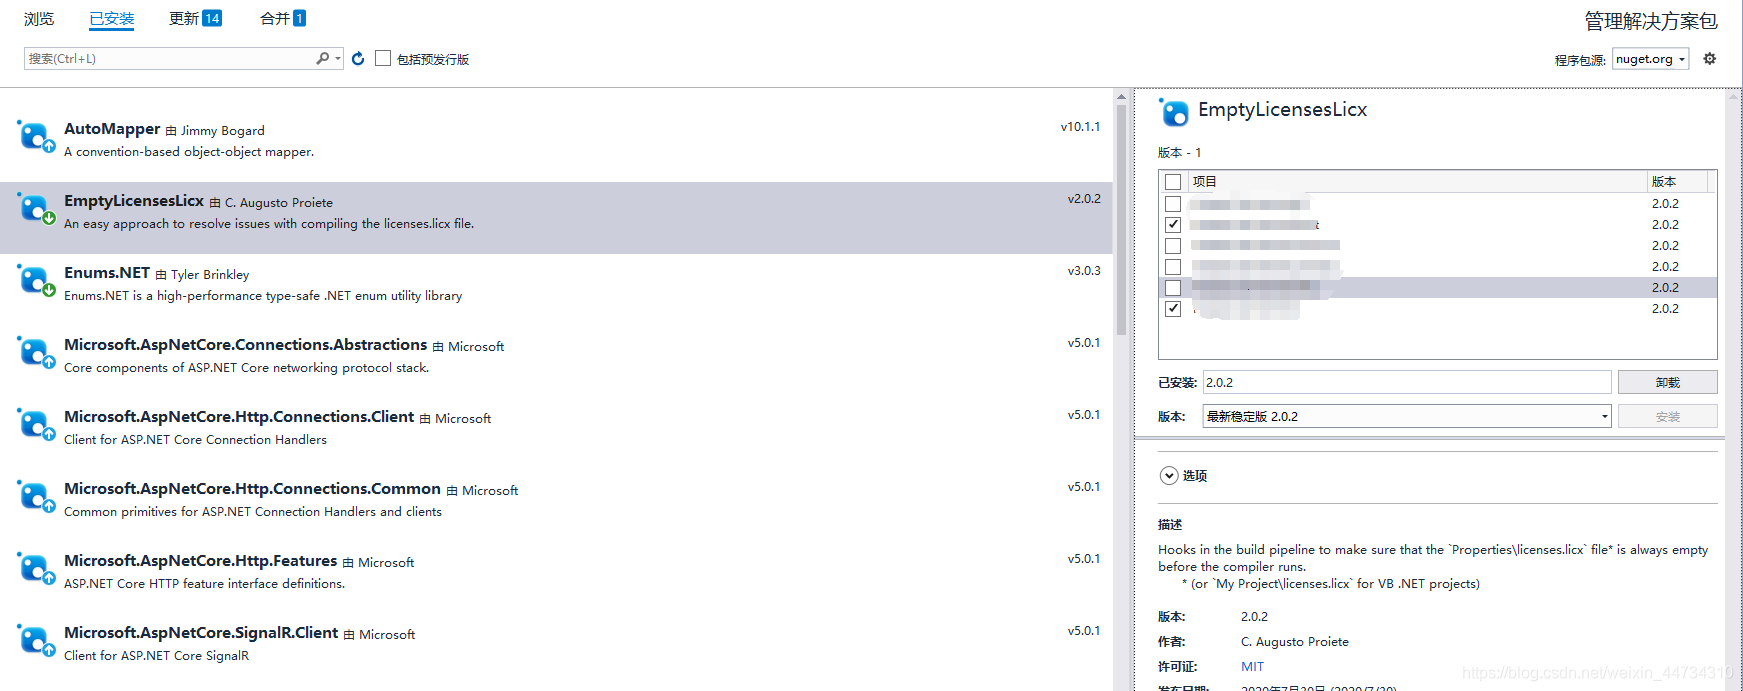Click the EmptyLicensesLicx package icon in the list
The width and height of the screenshot is (1743, 691).
(35, 208)
